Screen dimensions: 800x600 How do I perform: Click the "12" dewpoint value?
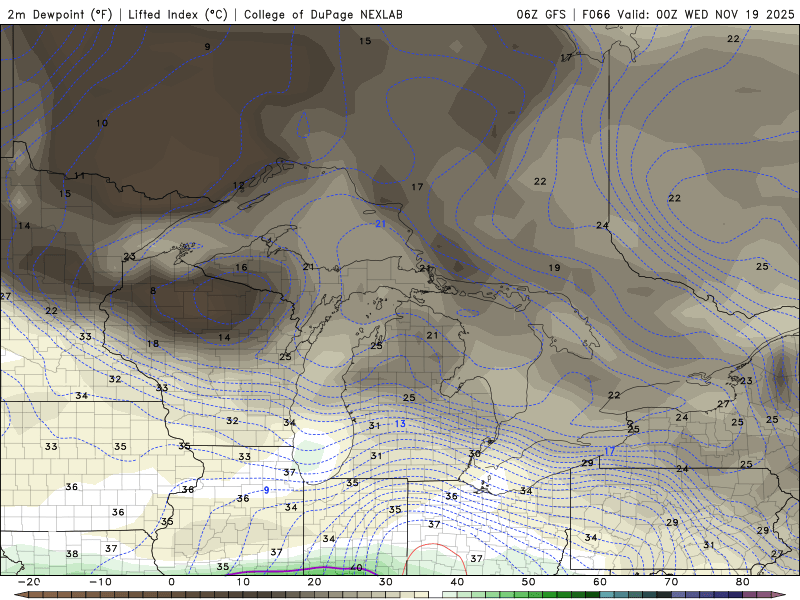(x=239, y=186)
